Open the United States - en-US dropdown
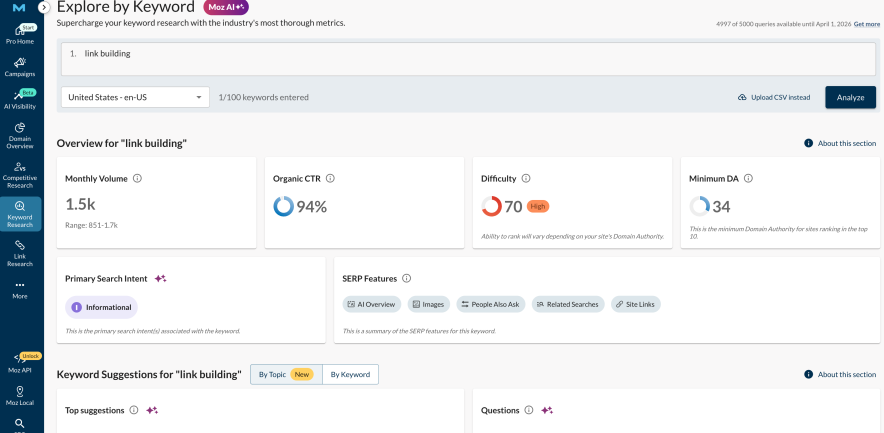The image size is (884, 433). 134,97
